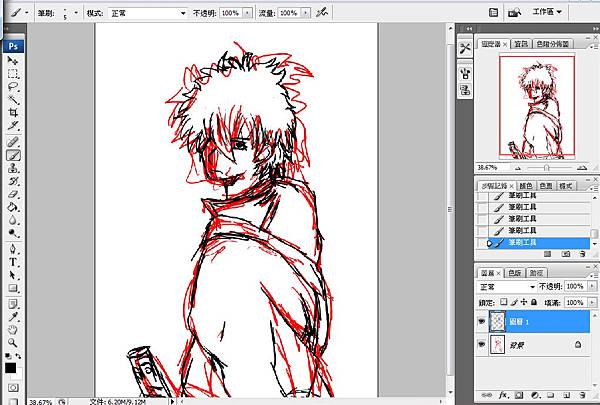
Task: Create a new layer group
Action: coord(550,395)
